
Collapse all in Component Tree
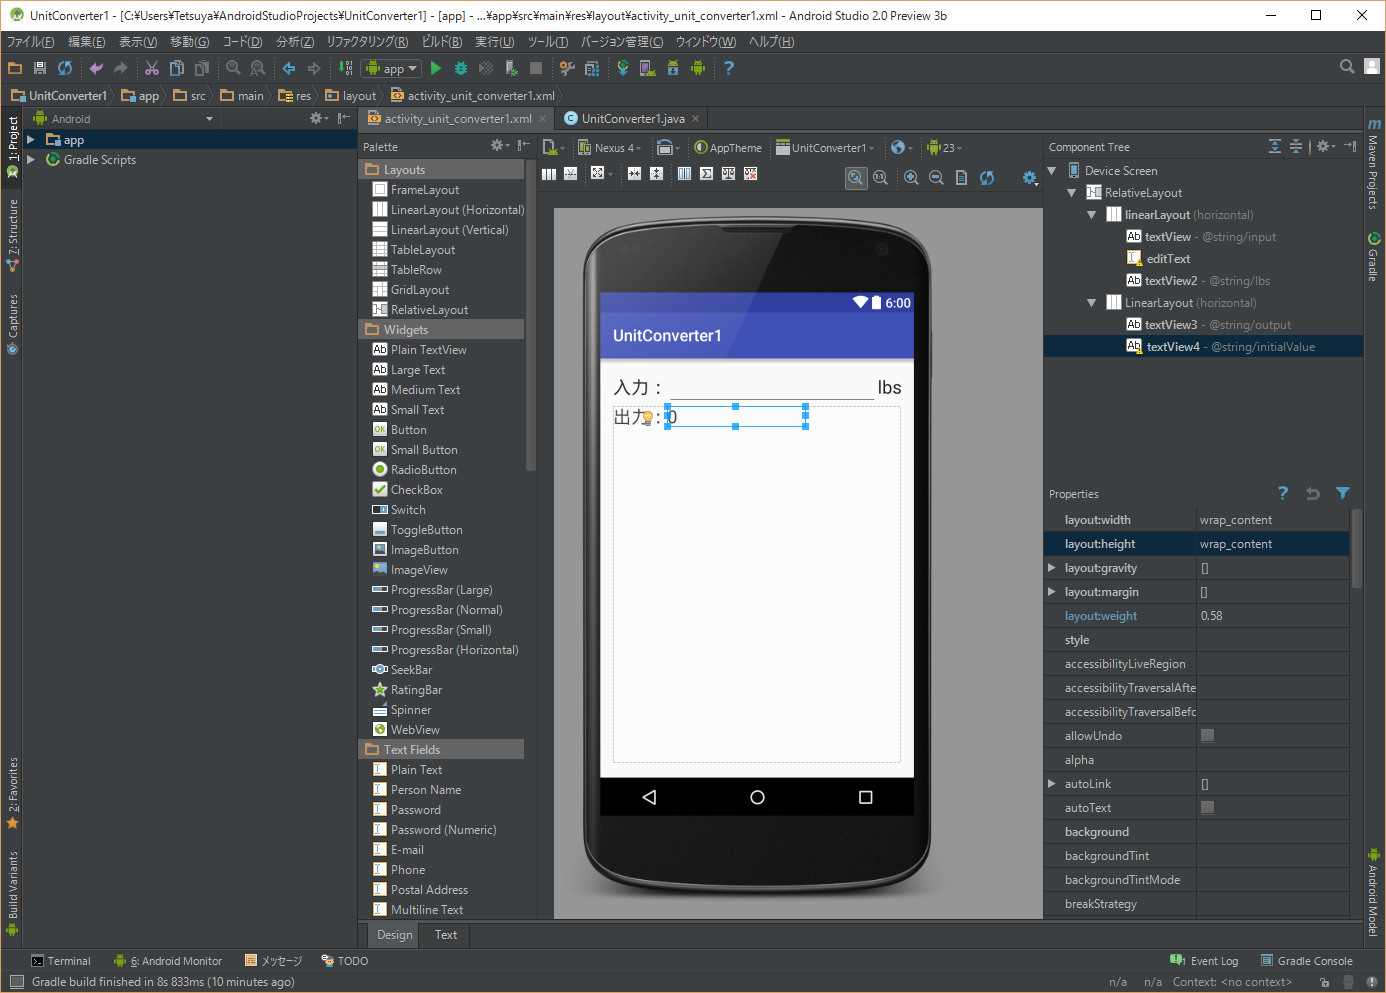tap(1296, 146)
